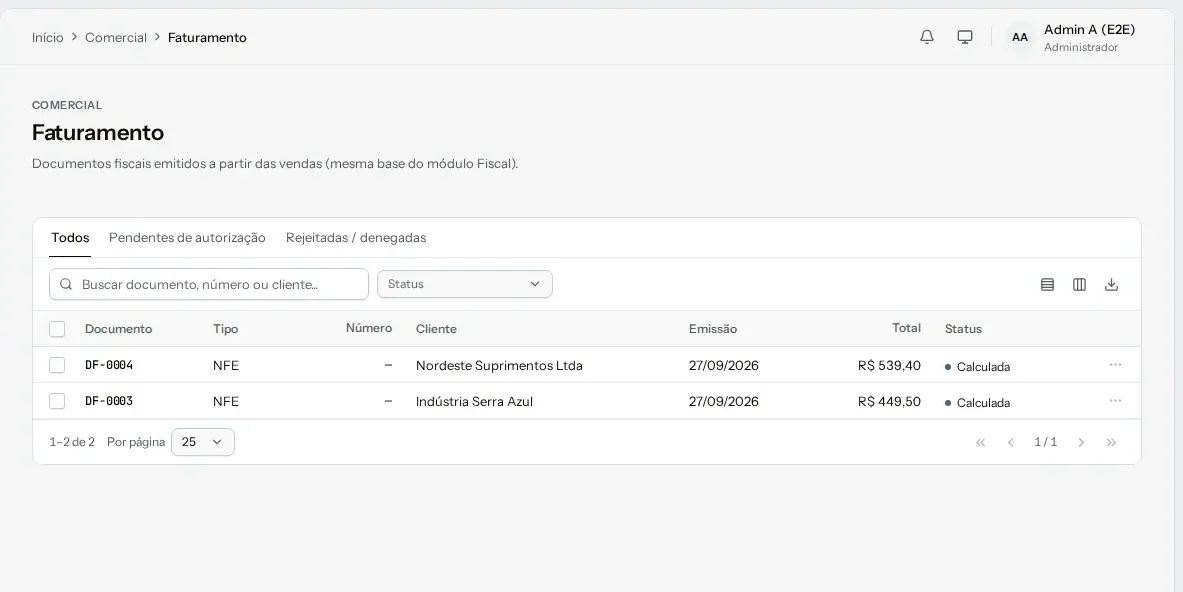
Task: Go to first page arrow
Action: pos(981,443)
